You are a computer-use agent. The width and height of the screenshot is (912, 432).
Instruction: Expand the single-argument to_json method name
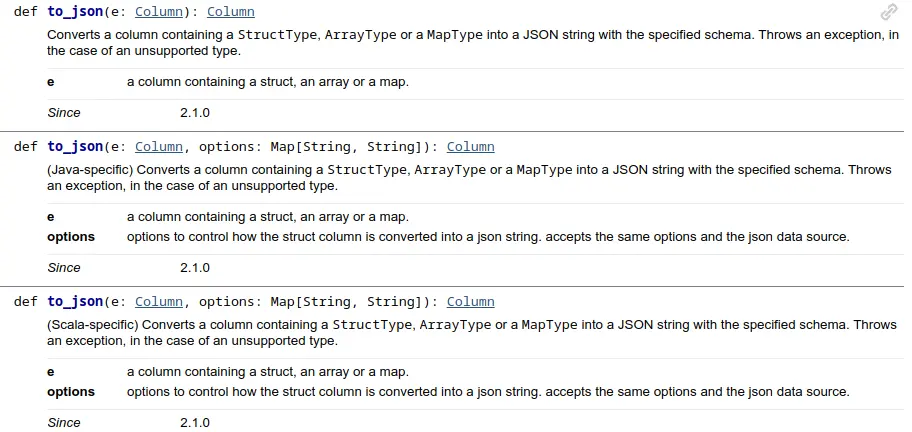click(75, 12)
